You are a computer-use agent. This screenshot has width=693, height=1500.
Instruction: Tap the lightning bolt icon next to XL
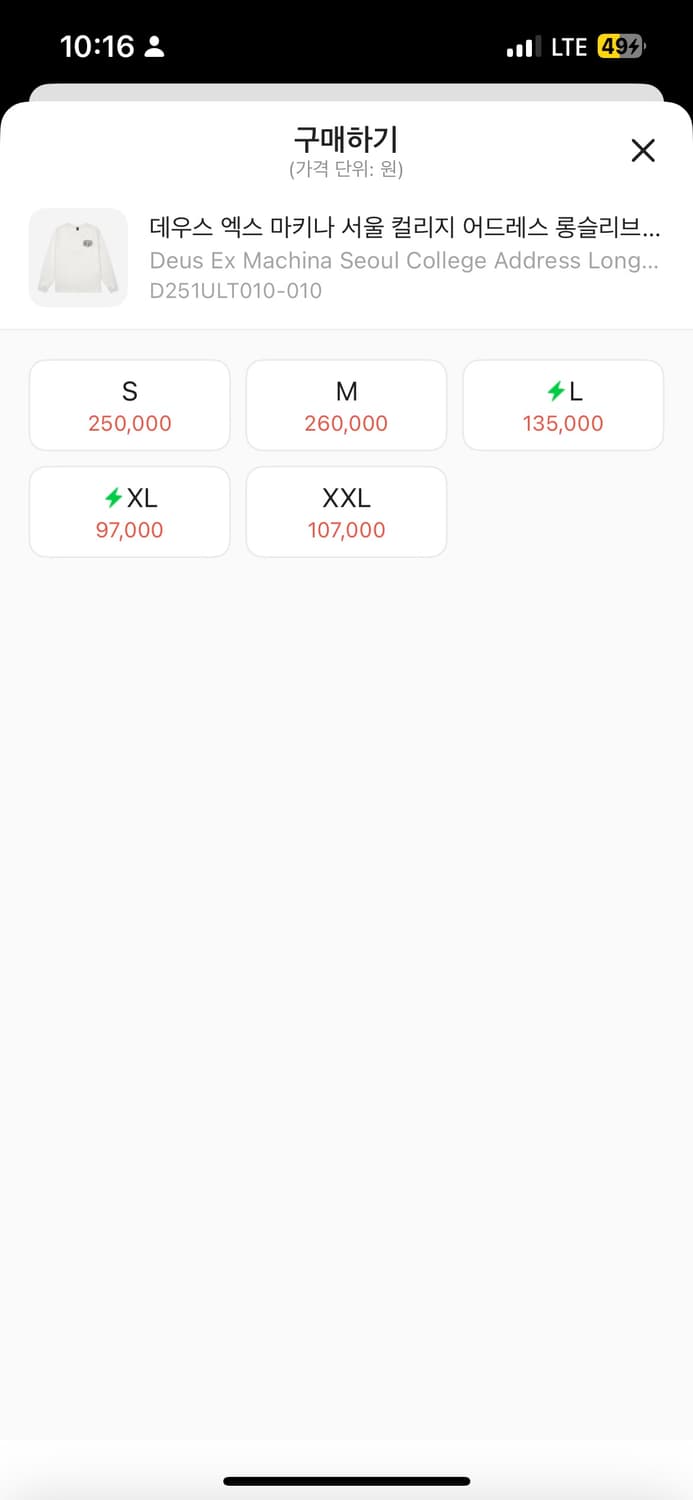point(113,497)
